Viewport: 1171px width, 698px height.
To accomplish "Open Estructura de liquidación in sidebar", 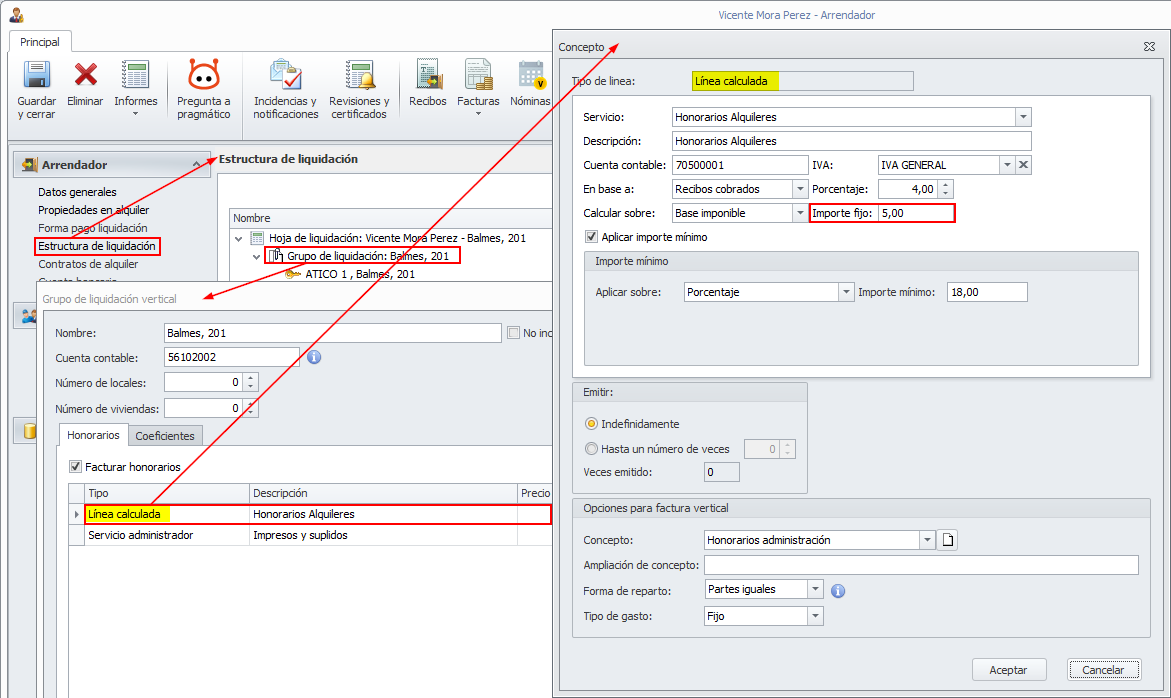I will (97, 246).
